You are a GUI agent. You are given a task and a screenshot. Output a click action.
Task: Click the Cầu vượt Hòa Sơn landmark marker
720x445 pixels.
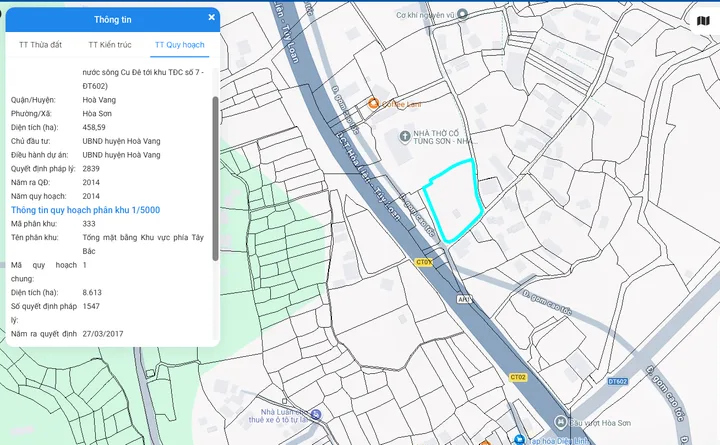pyautogui.click(x=560, y=422)
